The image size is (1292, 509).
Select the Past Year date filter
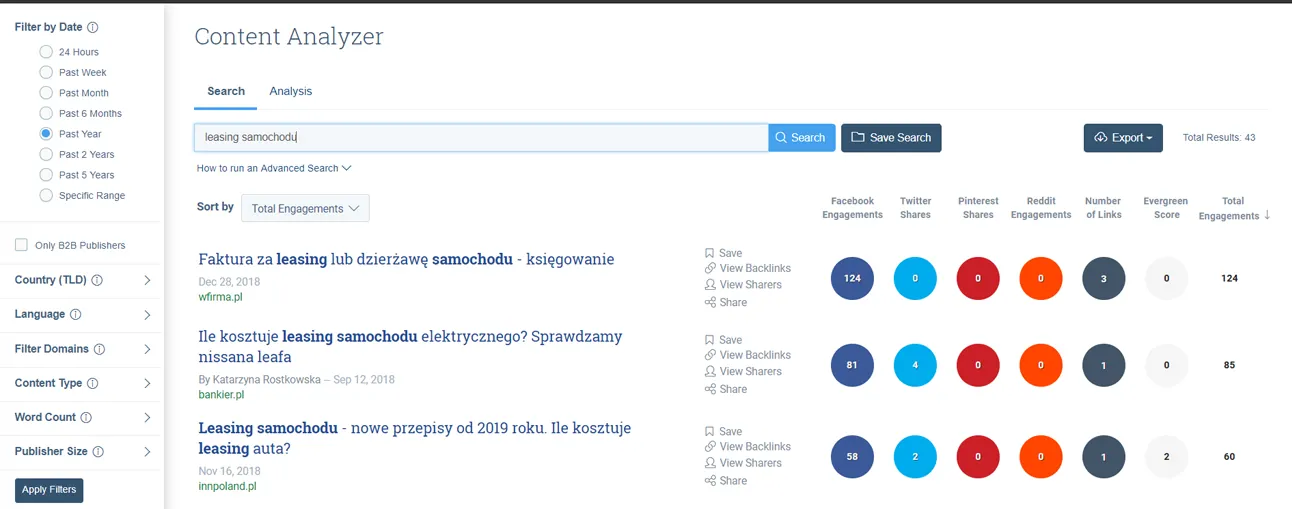[46, 134]
